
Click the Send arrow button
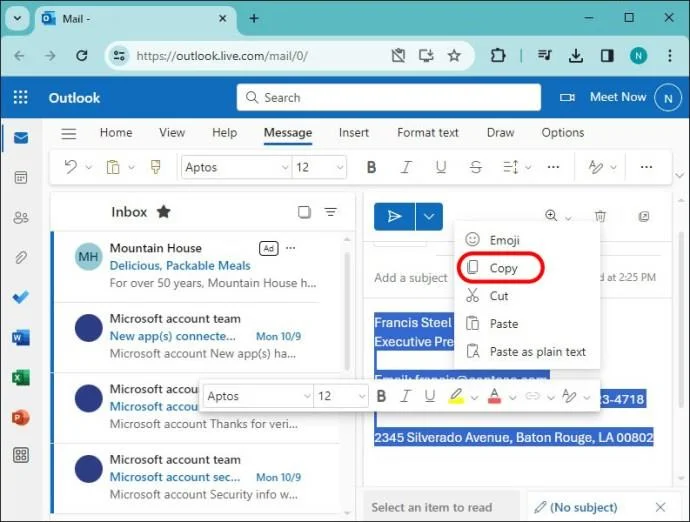pyautogui.click(x=394, y=216)
